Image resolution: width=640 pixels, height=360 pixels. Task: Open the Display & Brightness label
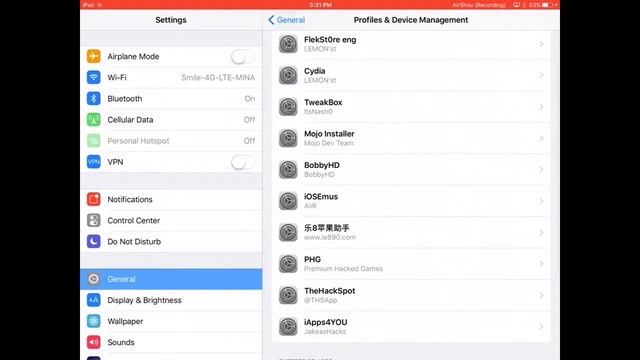point(144,300)
